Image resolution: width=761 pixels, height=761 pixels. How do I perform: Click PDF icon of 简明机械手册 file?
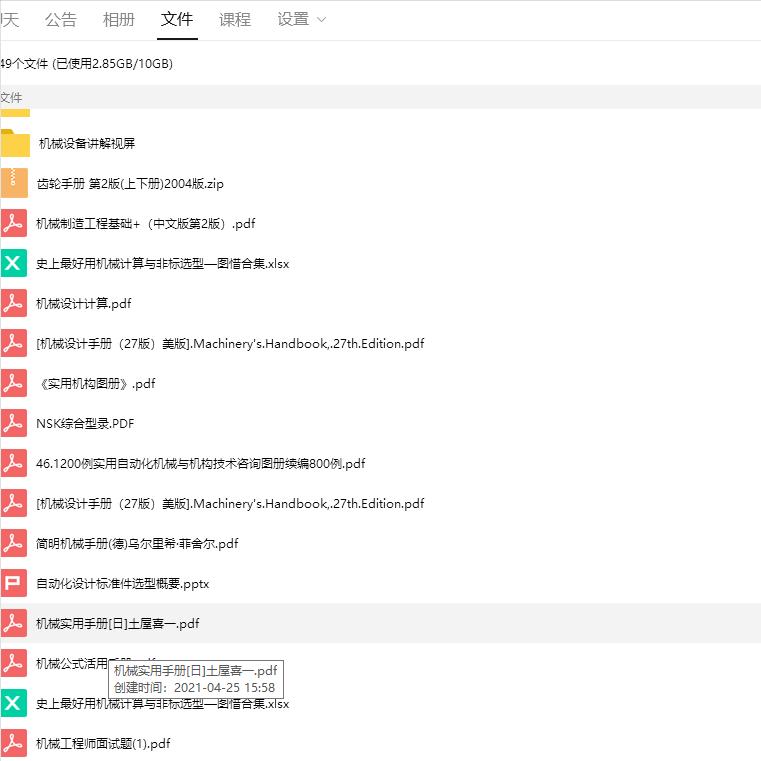[14, 543]
